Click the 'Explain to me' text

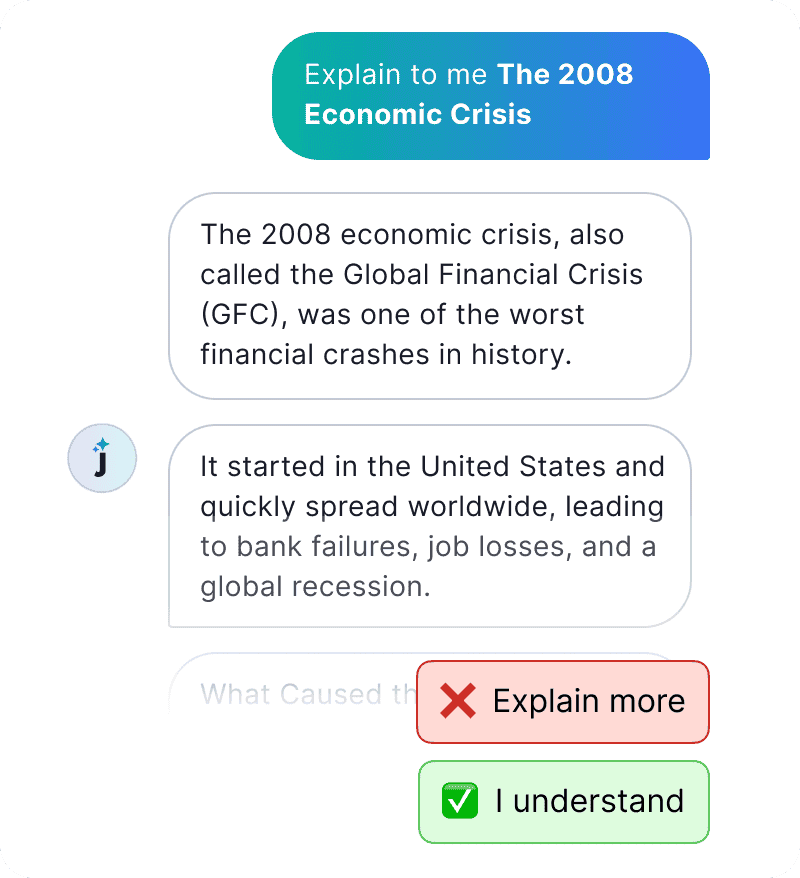click(396, 74)
